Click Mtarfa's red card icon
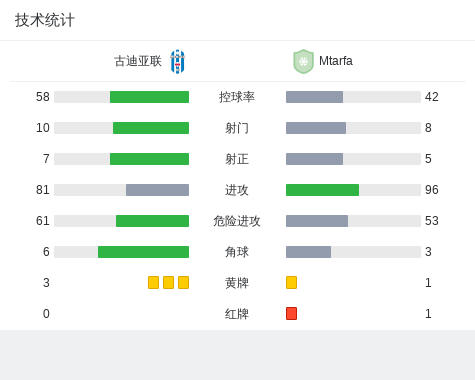475x380 pixels. 291,313
